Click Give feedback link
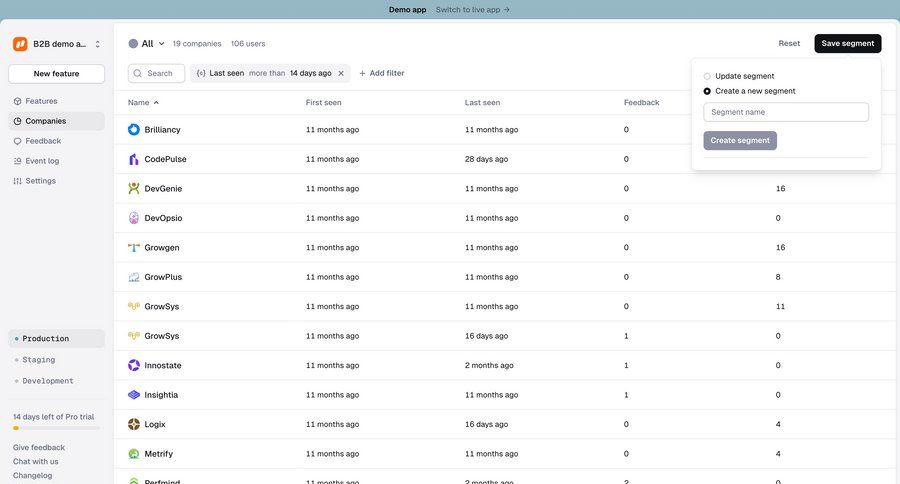The width and height of the screenshot is (900, 484). click(x=39, y=447)
